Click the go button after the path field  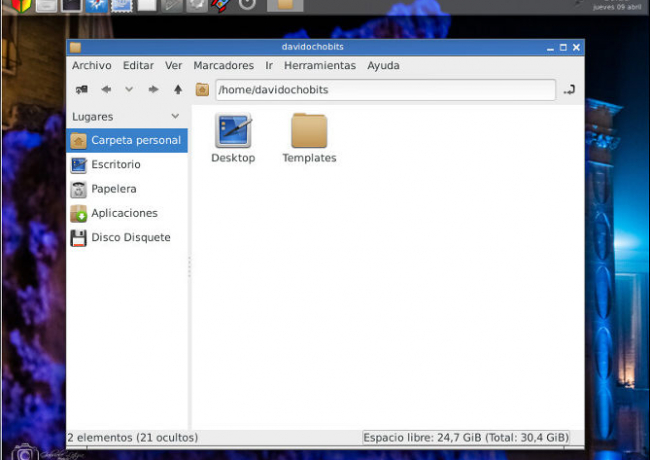point(569,90)
